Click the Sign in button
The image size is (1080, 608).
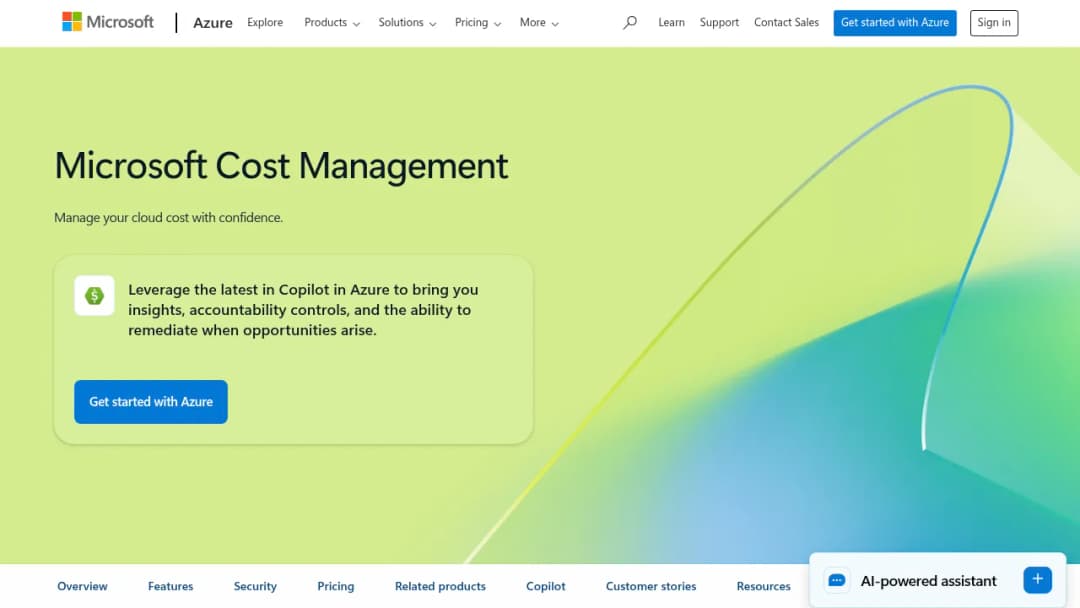pyautogui.click(x=994, y=23)
